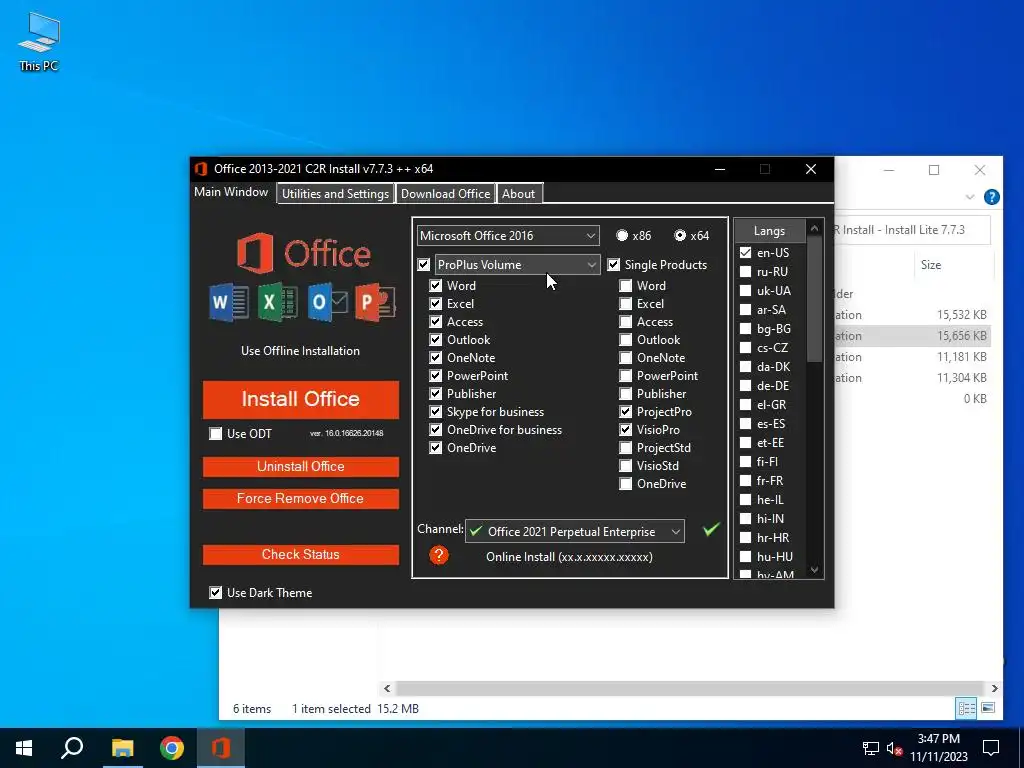This screenshot has height=768, width=1024.
Task: Uncheck the en-US language box
Action: point(745,253)
